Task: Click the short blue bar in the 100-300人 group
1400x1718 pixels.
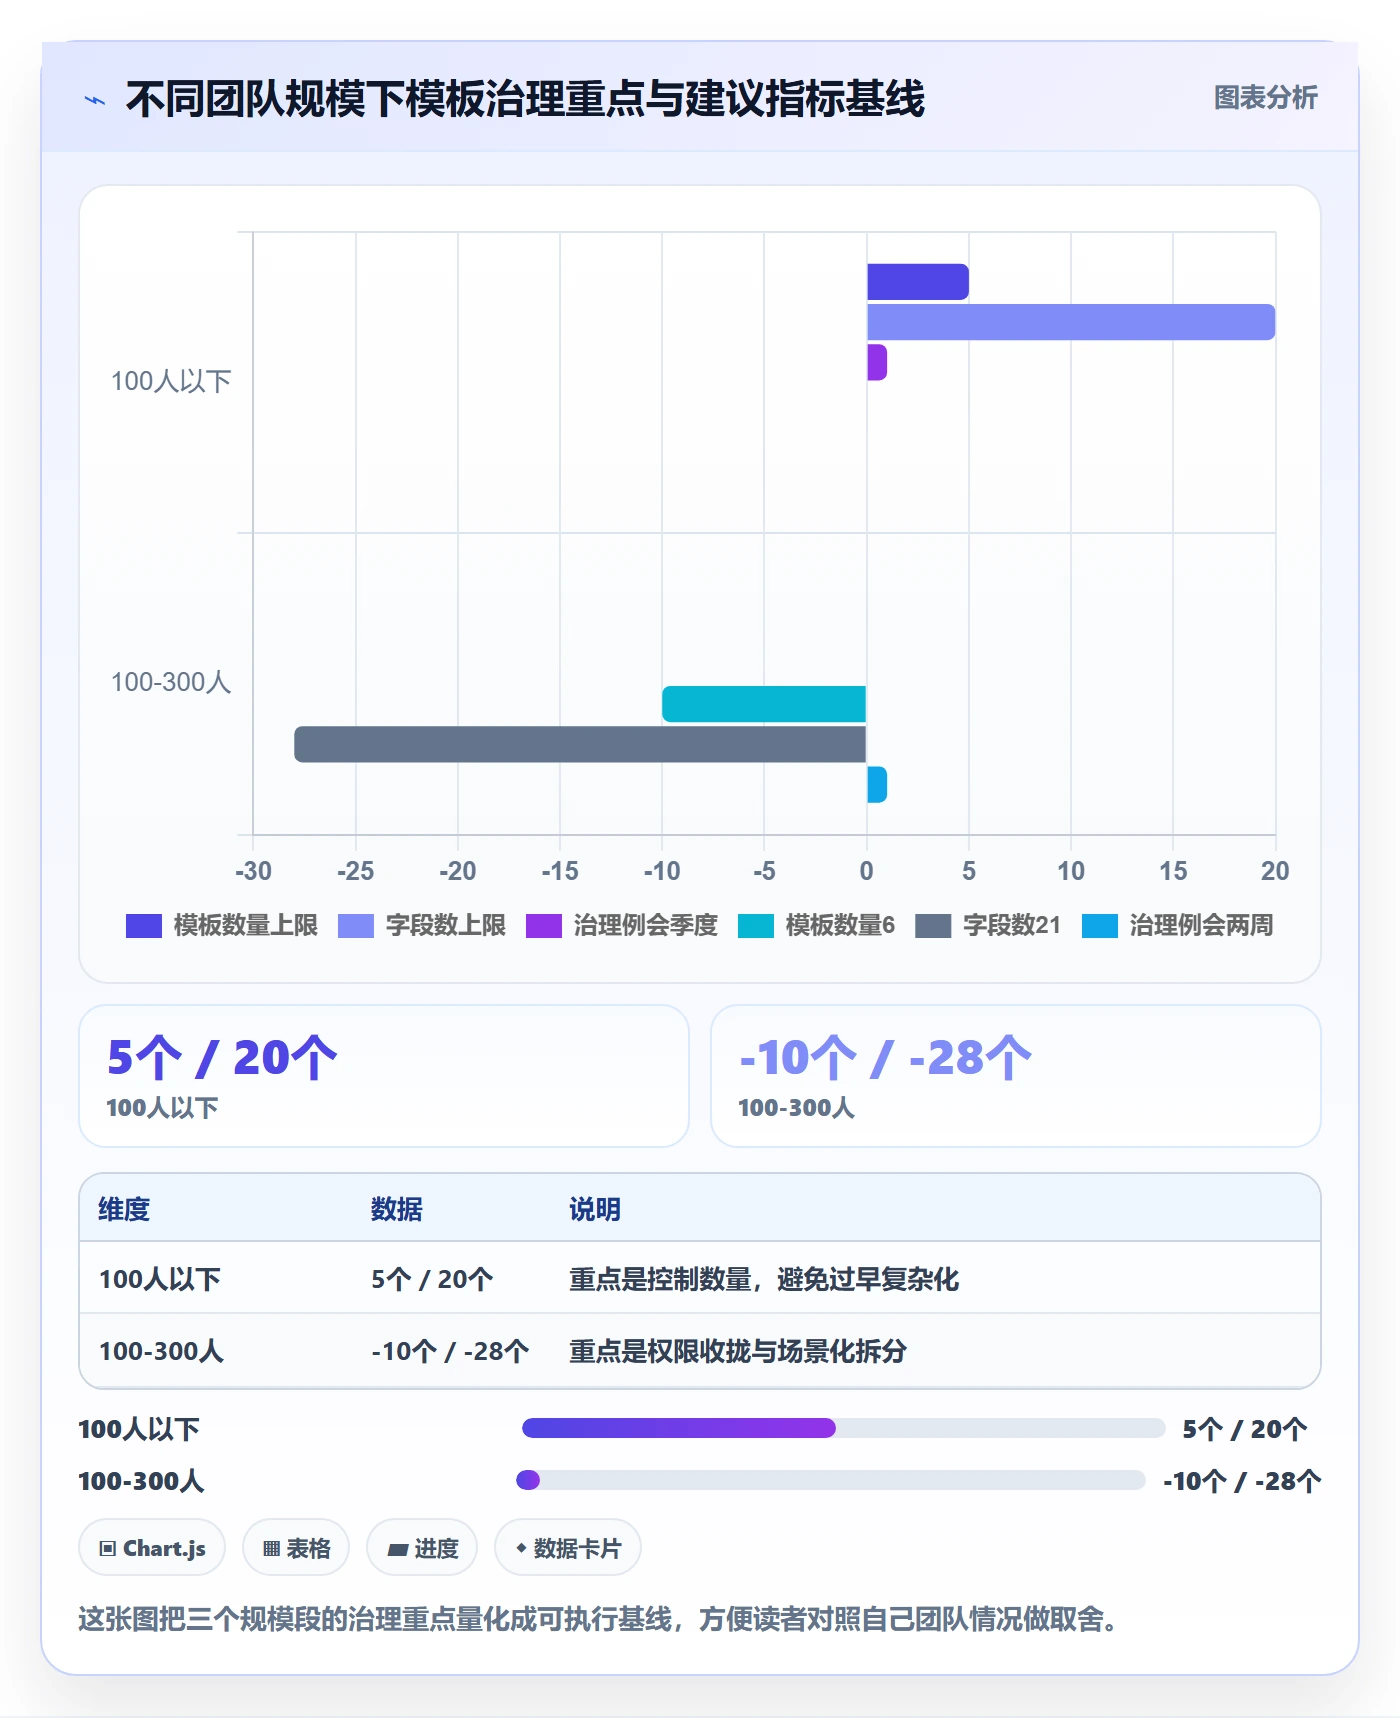Action: [x=877, y=784]
